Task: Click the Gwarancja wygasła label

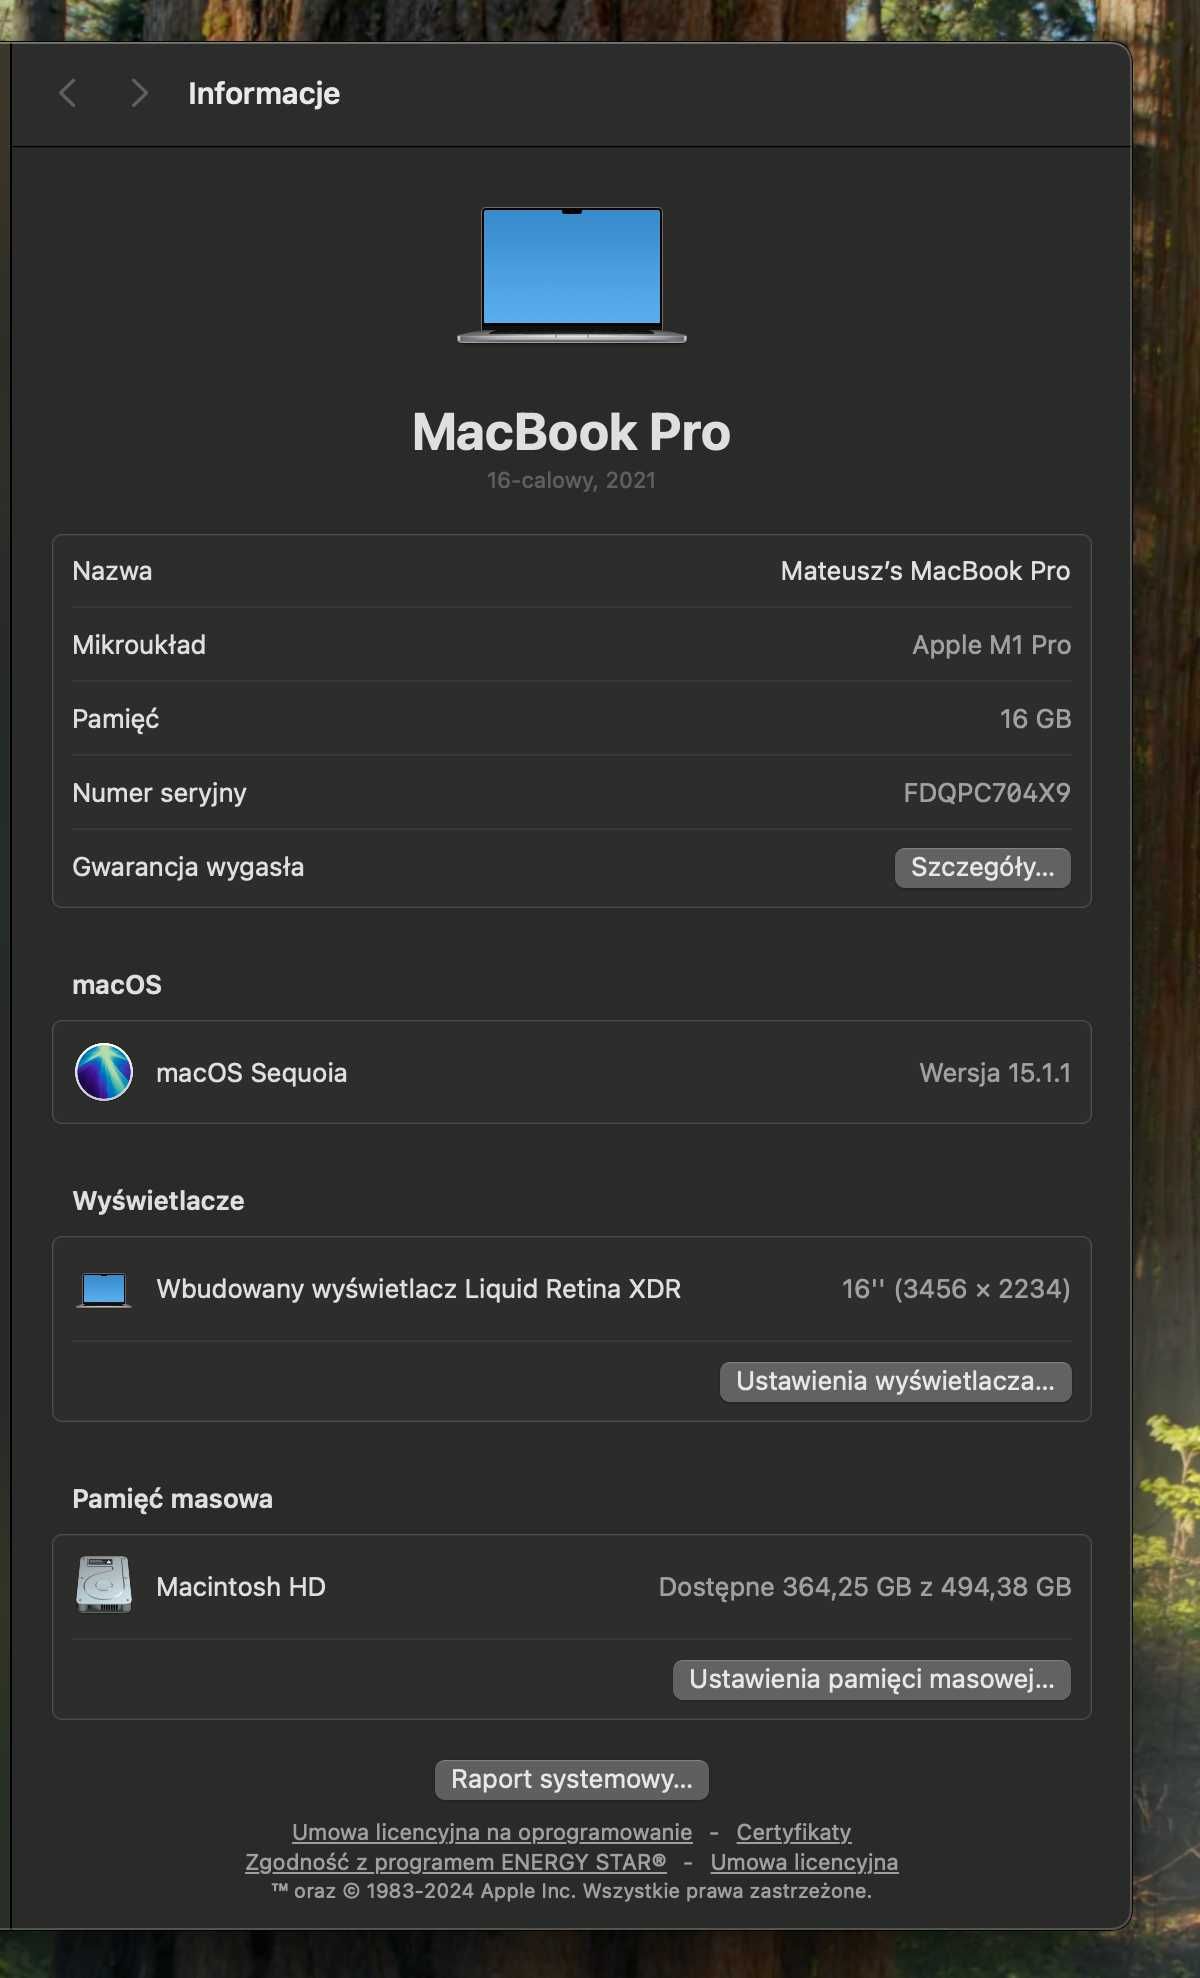Action: coord(188,867)
